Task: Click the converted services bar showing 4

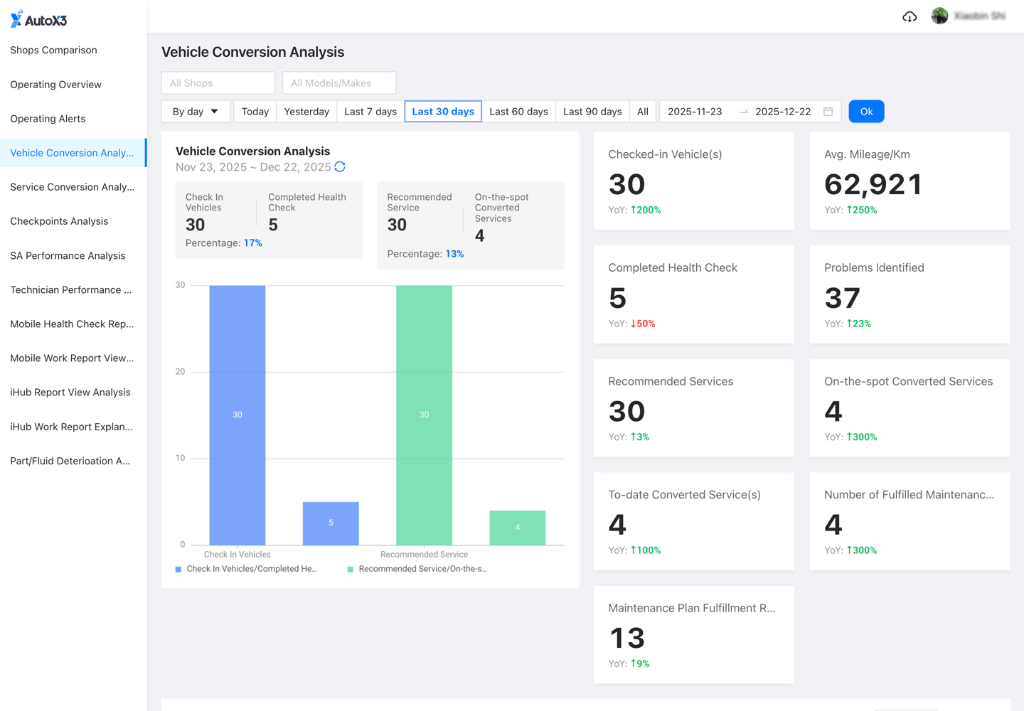Action: [x=517, y=528]
